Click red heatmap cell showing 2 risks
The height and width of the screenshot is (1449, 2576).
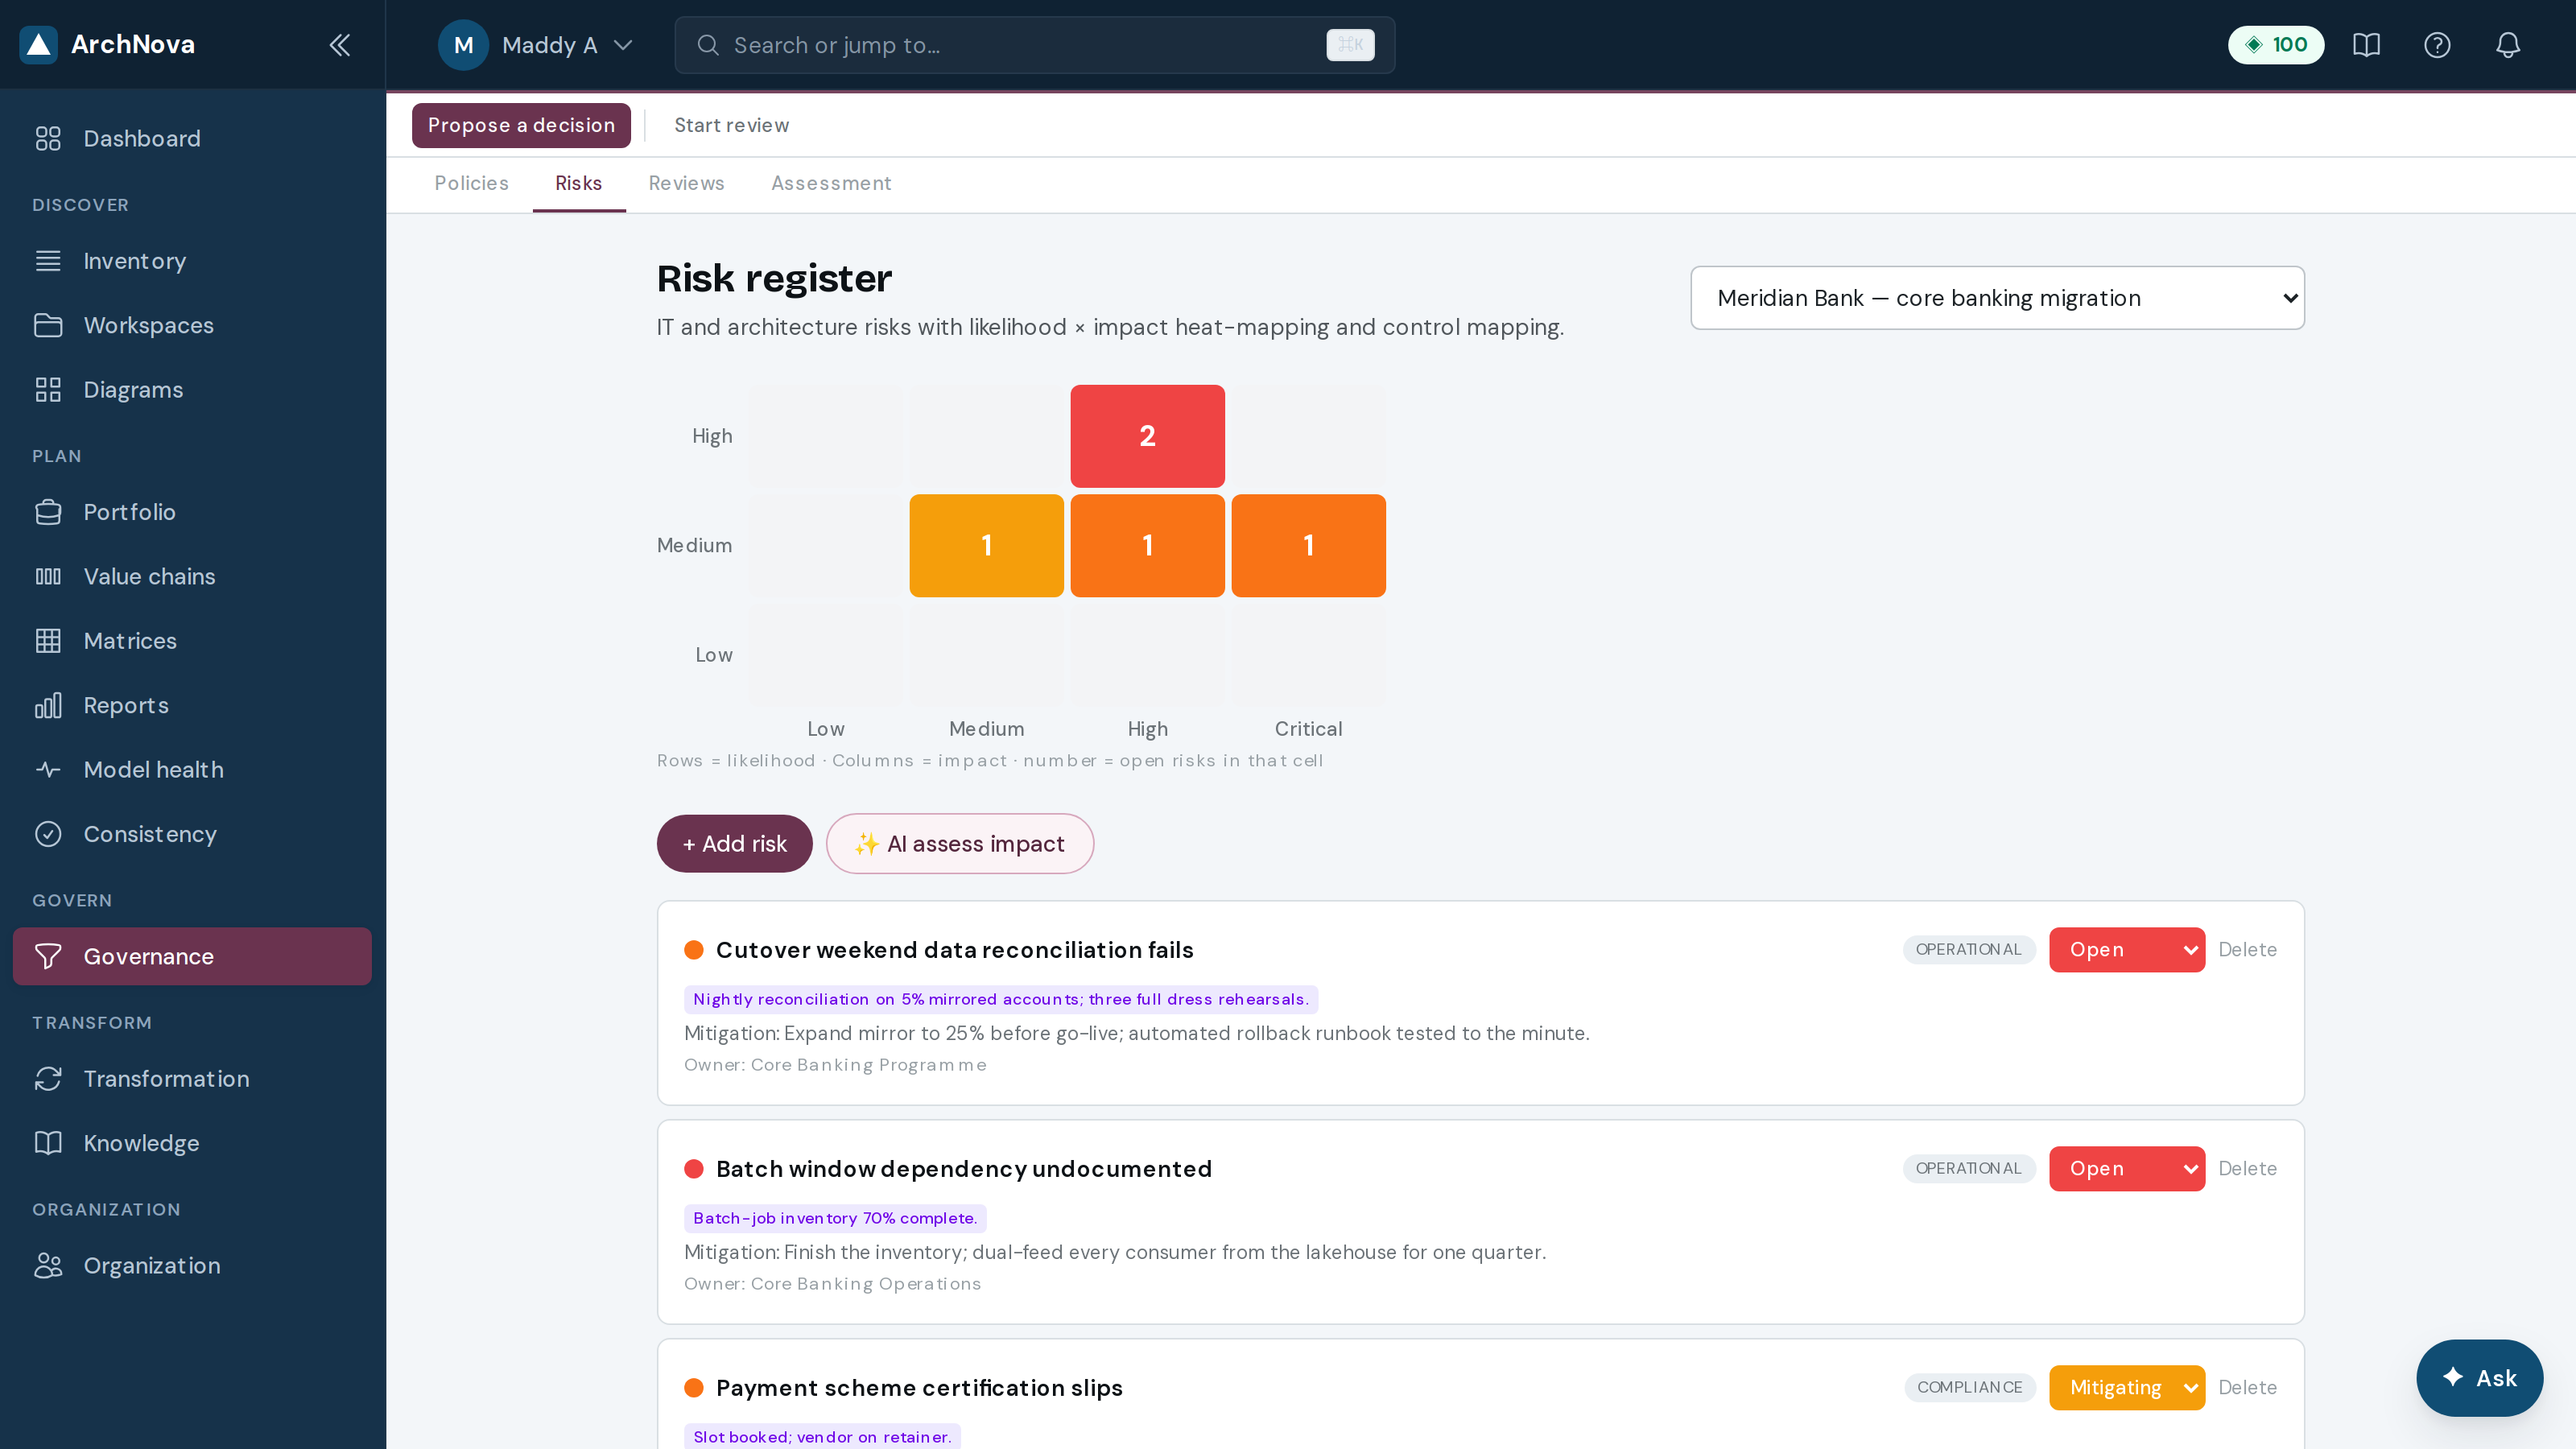point(1147,436)
